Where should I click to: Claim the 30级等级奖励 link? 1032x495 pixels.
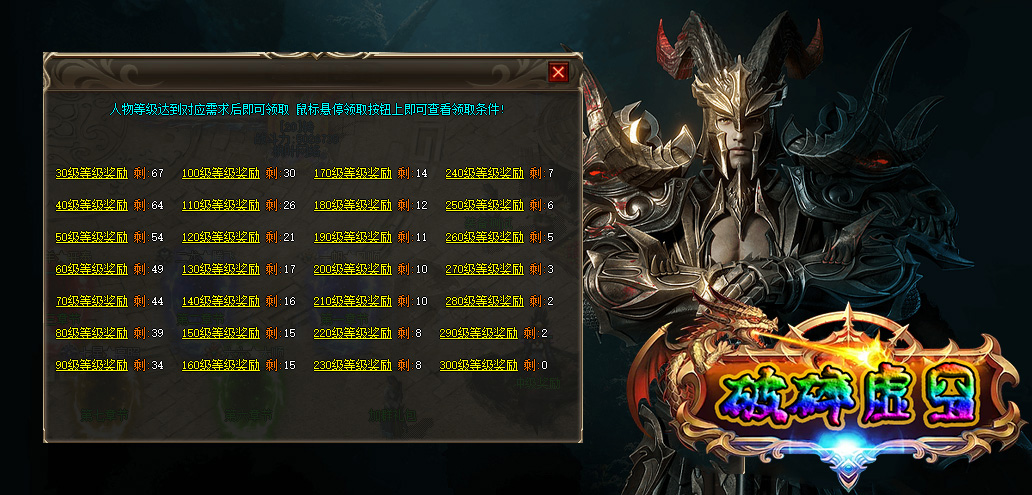[91, 174]
